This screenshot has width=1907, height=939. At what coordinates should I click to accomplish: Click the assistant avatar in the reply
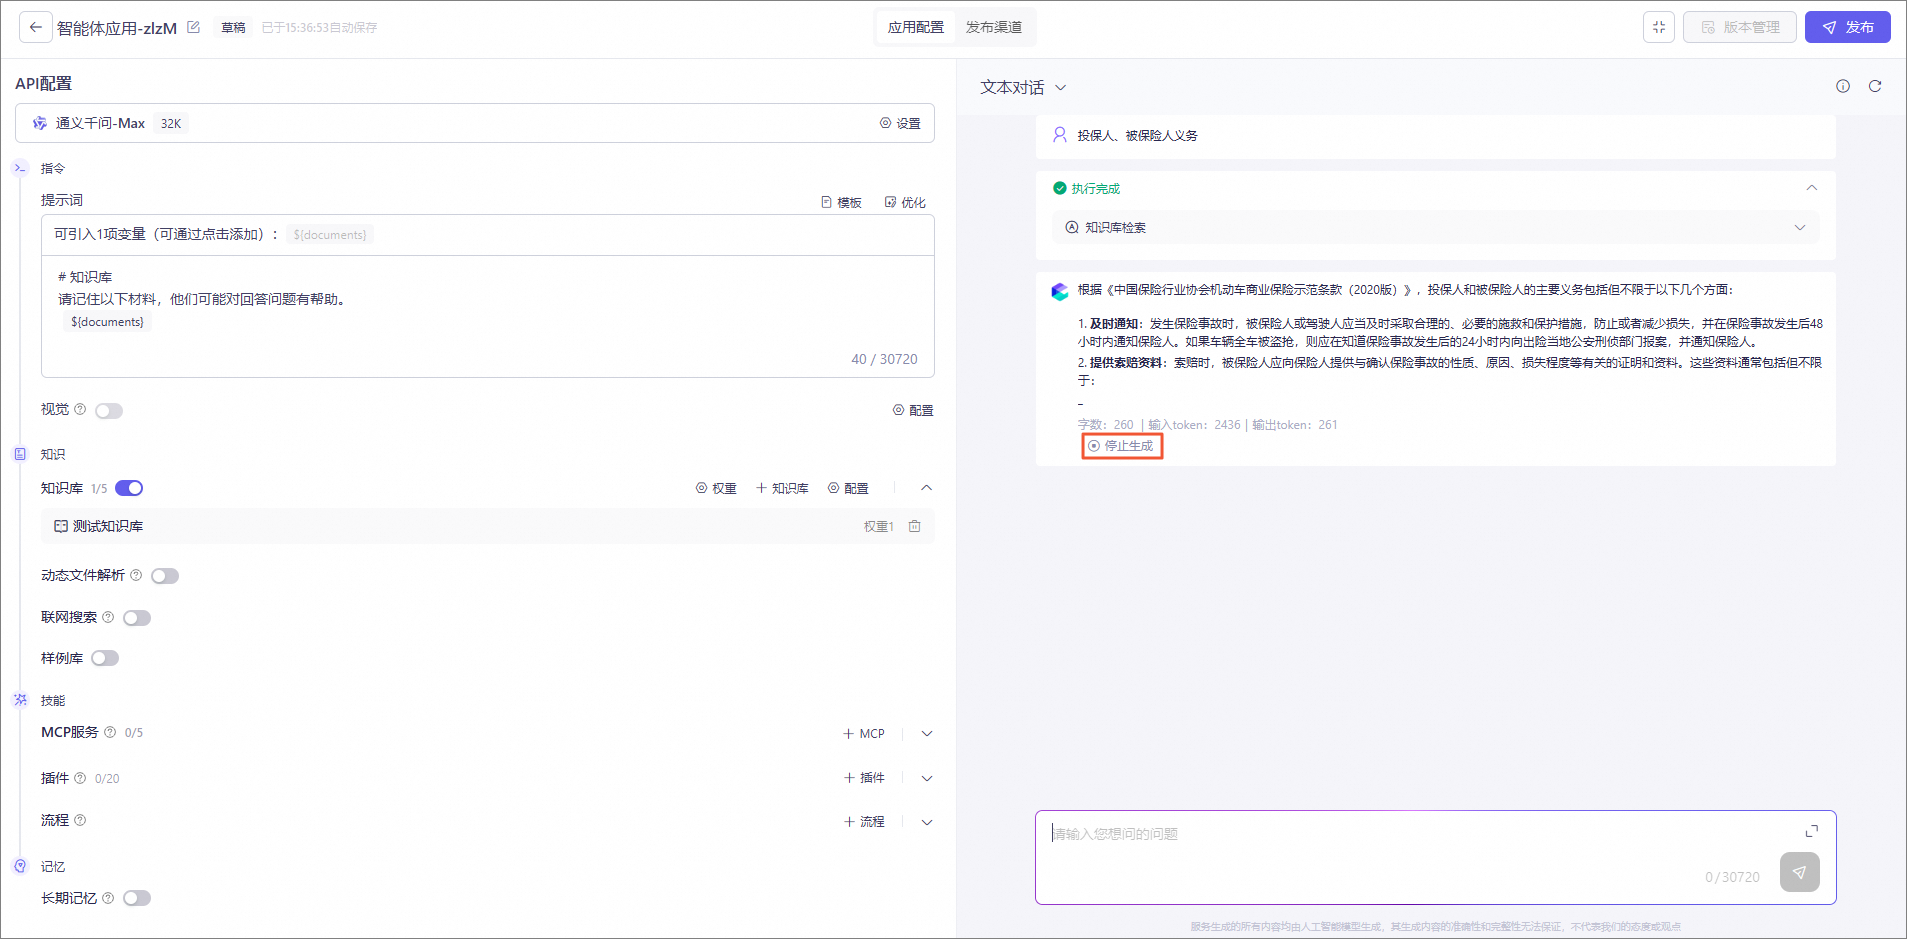1060,291
